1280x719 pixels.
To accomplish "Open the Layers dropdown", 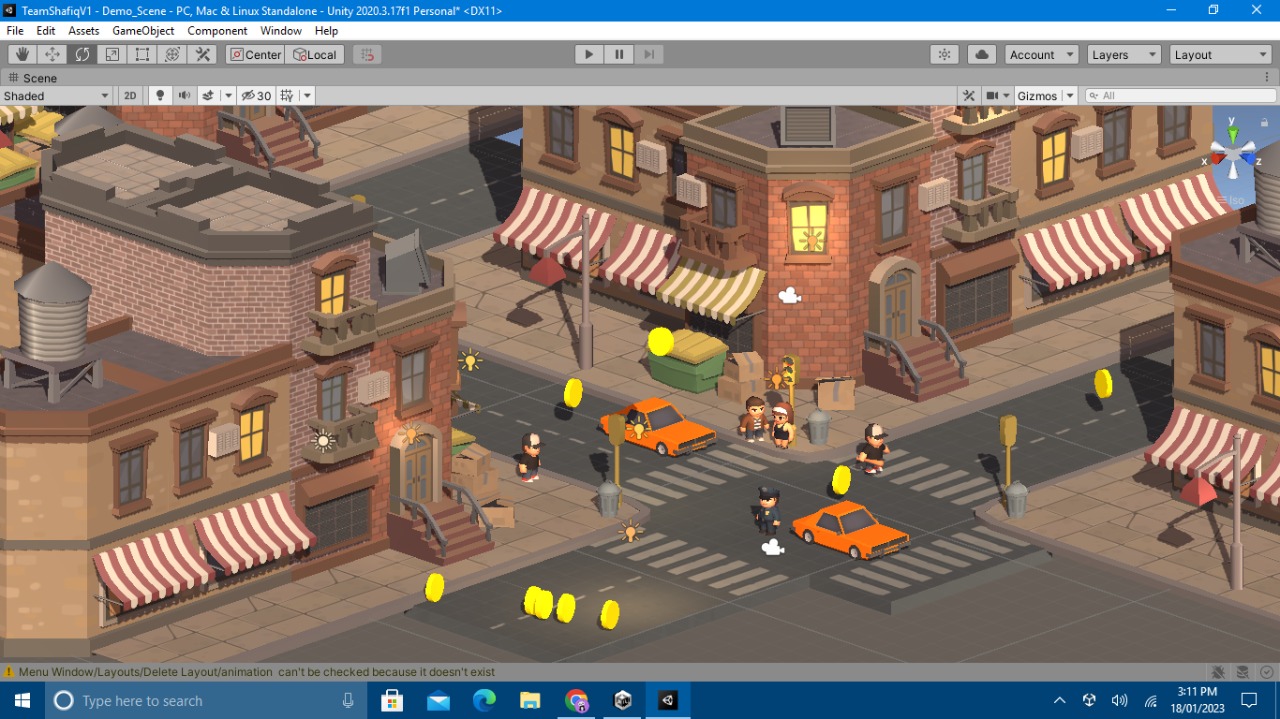I will [1124, 55].
